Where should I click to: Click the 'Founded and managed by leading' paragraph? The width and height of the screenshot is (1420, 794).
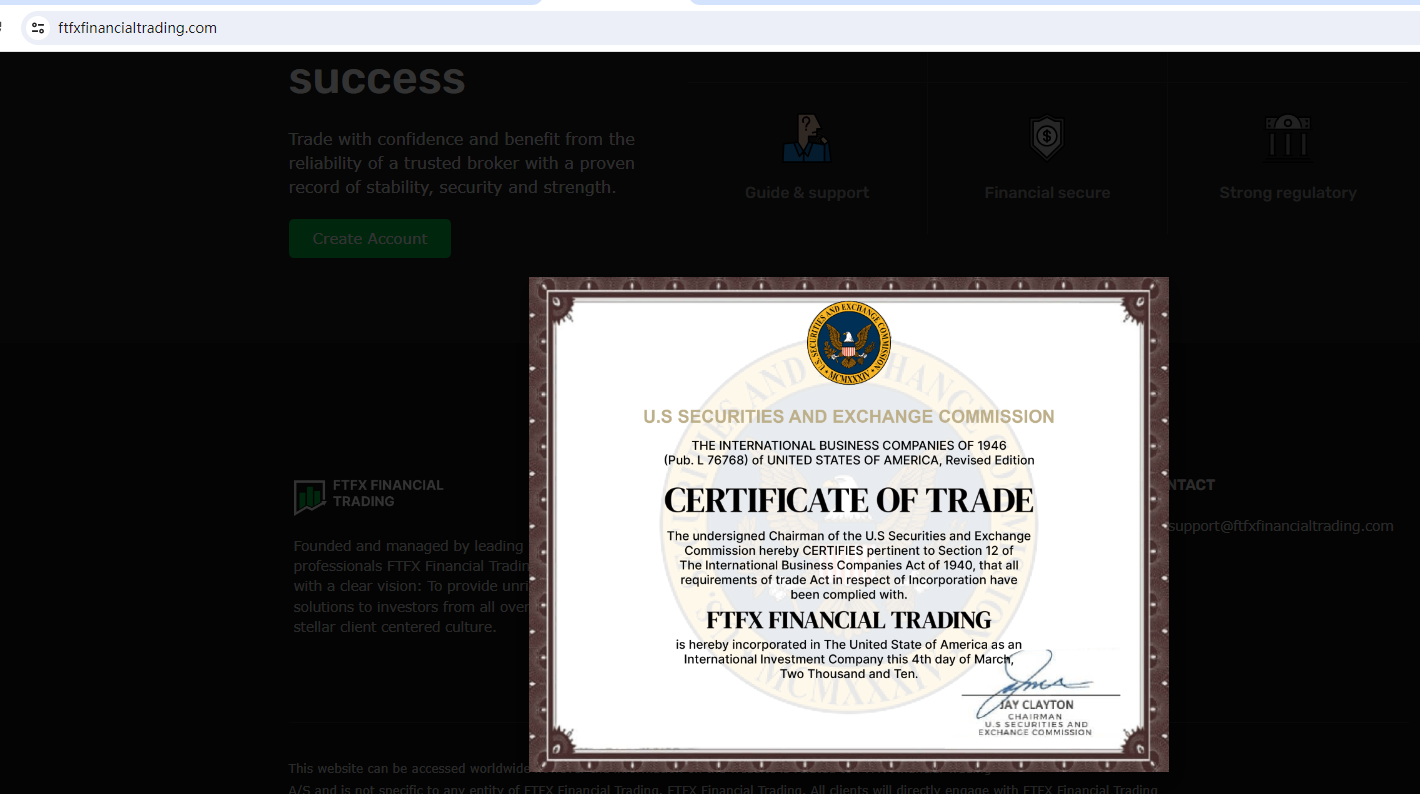411,586
